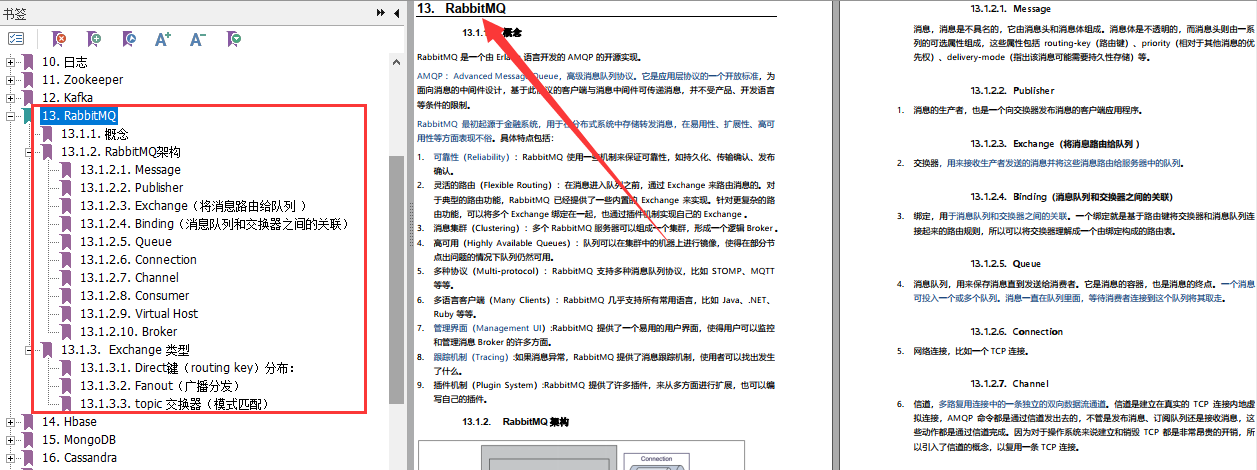This screenshot has width=1257, height=470.
Task: Click bookmark icon beside 13.1.2.9. Virtual Host
Action: pos(67,314)
